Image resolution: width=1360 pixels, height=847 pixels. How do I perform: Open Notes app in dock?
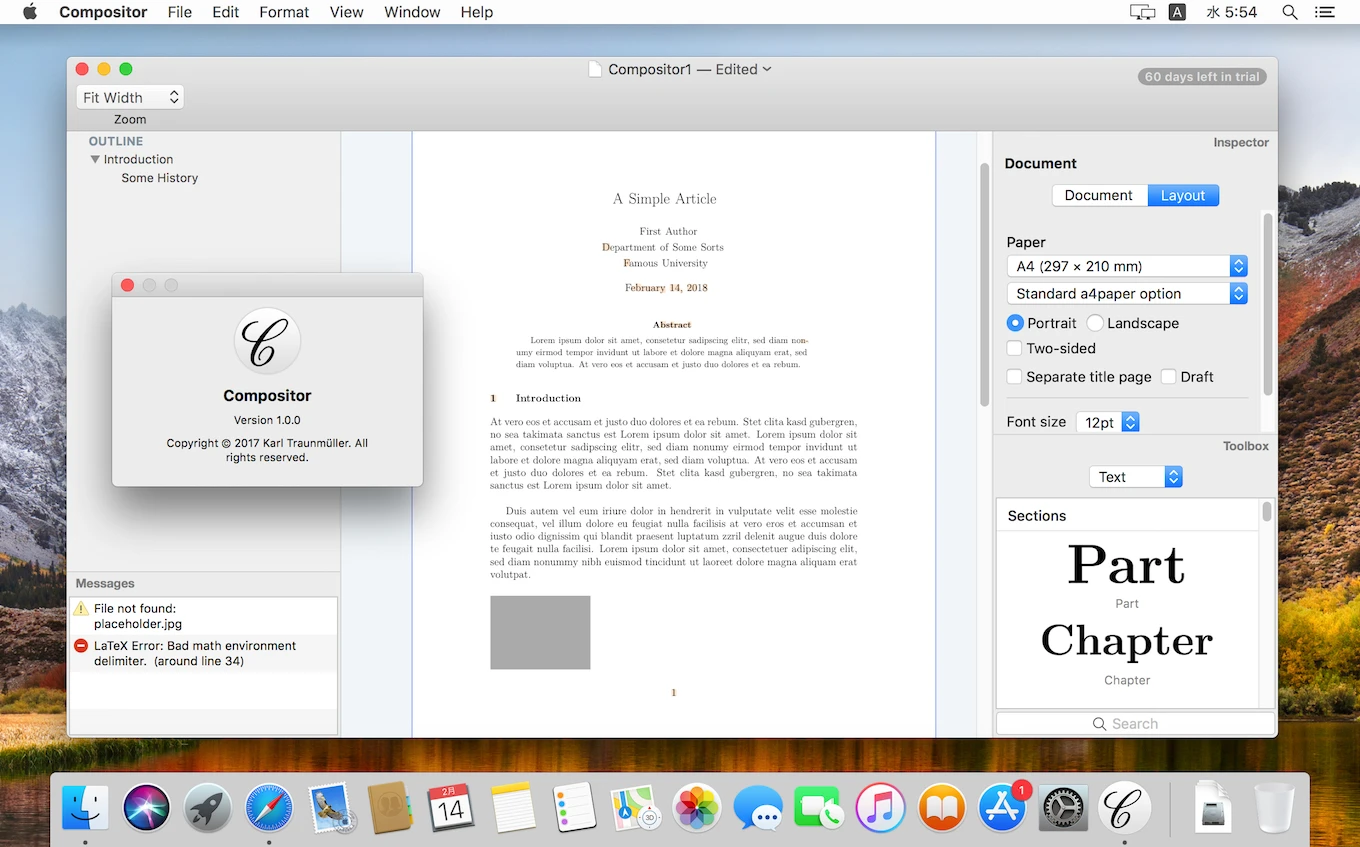(x=513, y=807)
